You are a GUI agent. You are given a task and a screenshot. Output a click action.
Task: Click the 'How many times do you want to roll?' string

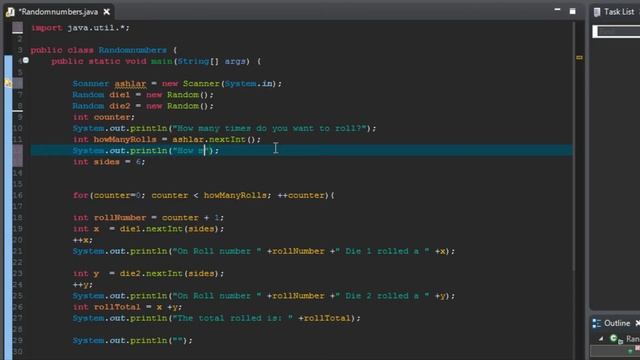[x=269, y=128]
